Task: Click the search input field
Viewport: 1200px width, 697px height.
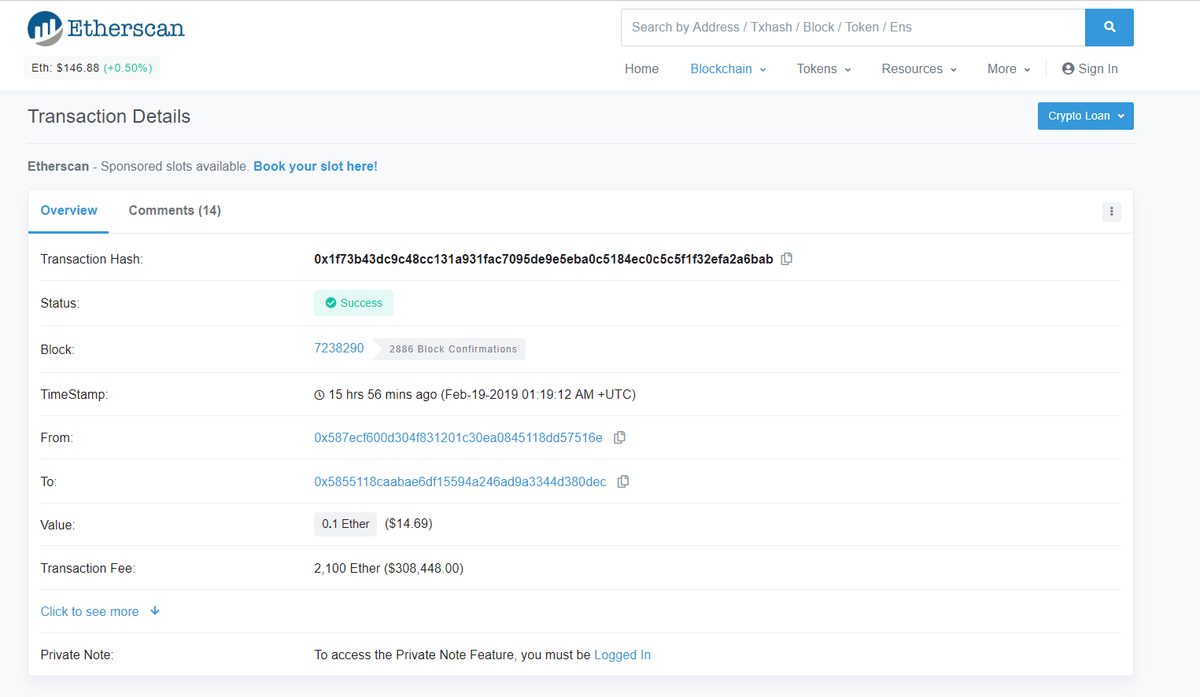Action: [853, 27]
